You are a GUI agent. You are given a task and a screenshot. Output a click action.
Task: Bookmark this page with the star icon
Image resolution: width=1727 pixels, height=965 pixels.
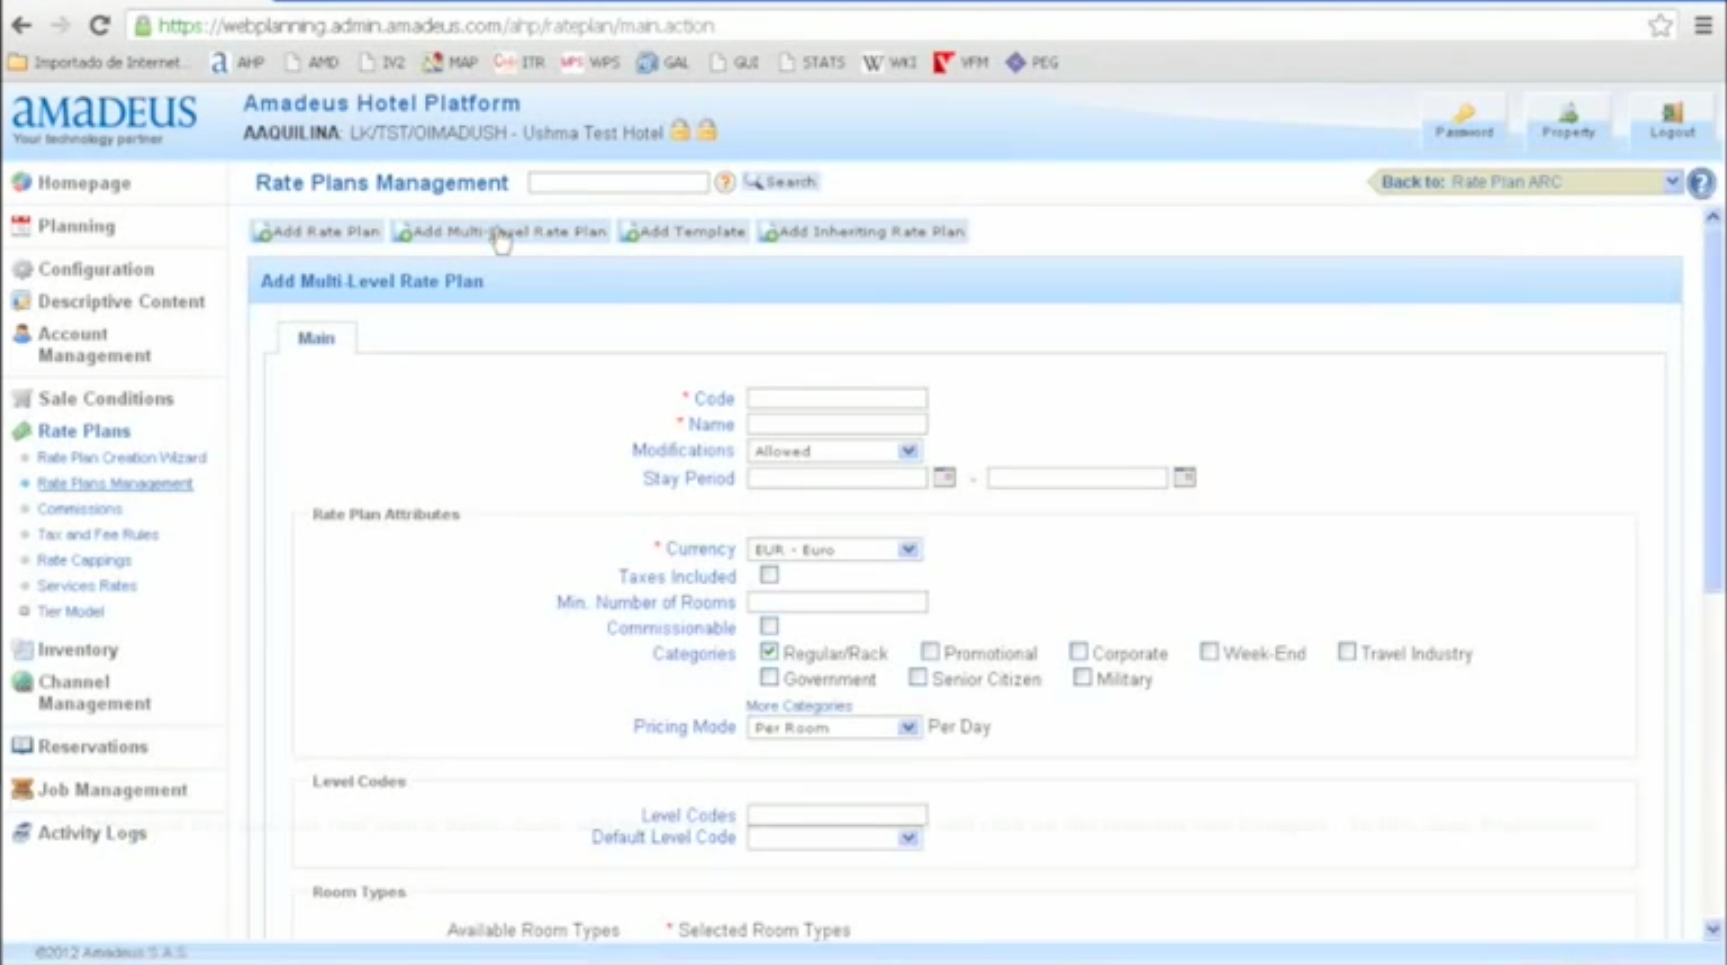(1660, 26)
